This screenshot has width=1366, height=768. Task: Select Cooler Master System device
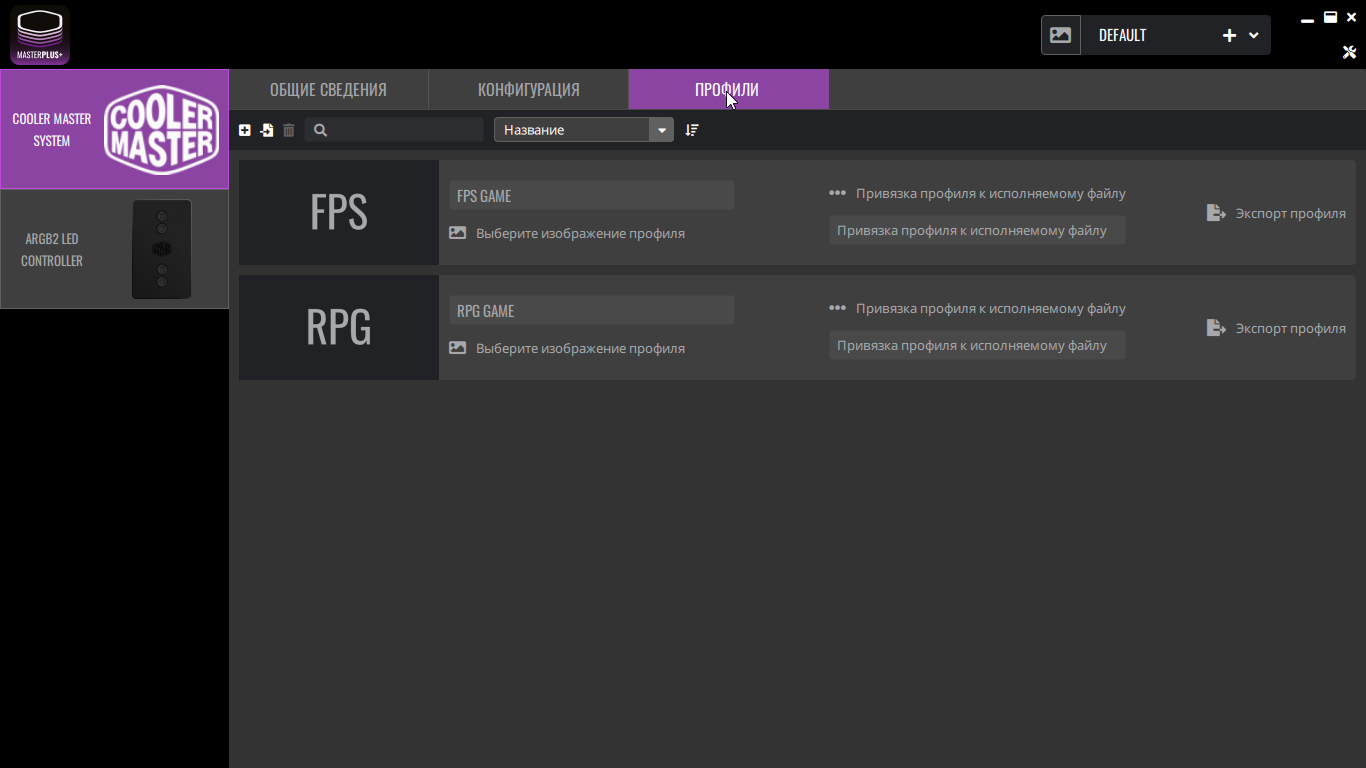pyautogui.click(x=114, y=129)
